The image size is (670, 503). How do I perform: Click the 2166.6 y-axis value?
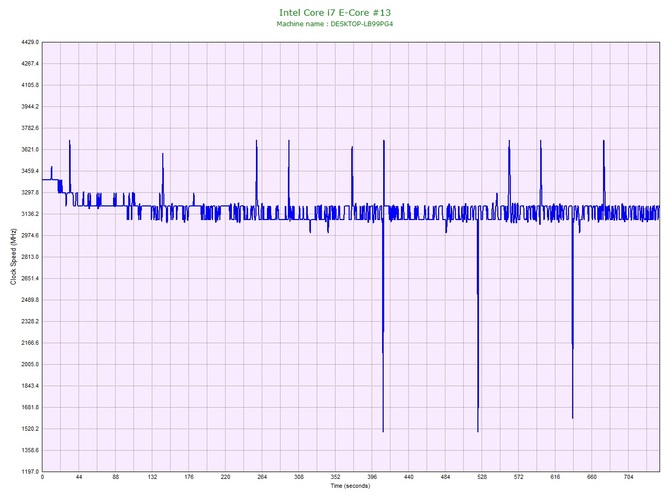tap(30, 343)
